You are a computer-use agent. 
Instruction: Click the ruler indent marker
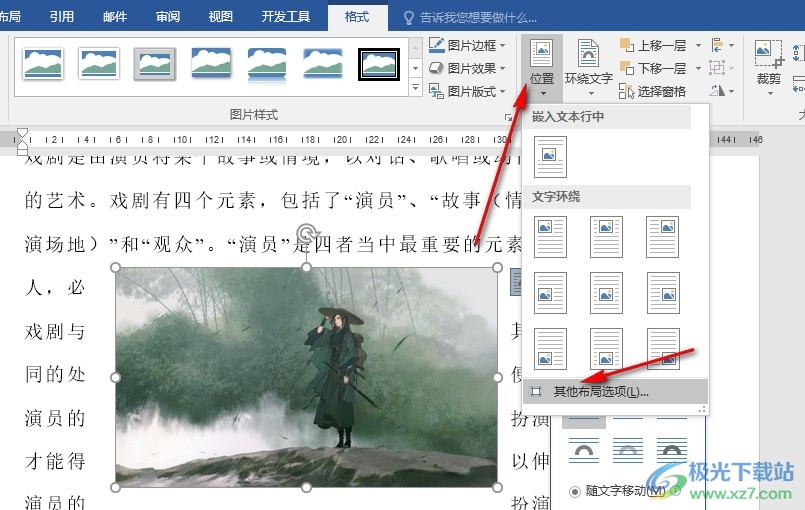[22, 142]
